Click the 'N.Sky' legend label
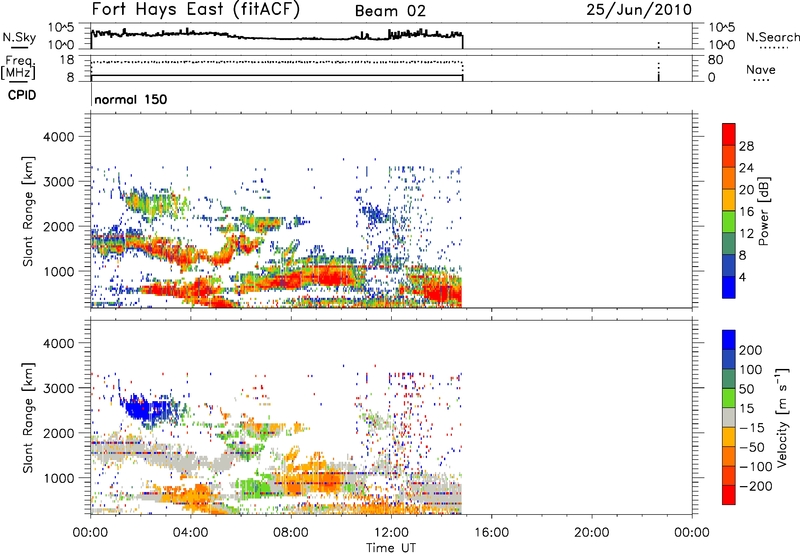The image size is (800, 554). pos(19,37)
